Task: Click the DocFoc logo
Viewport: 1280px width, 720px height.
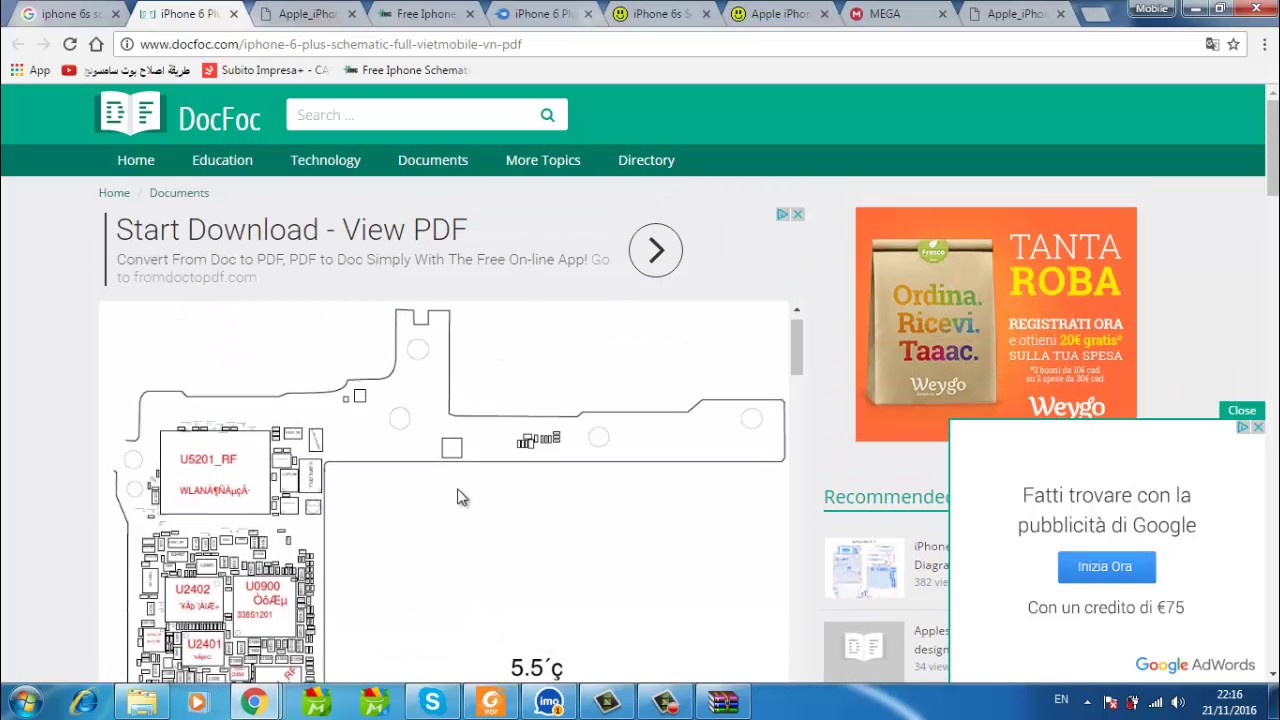Action: 178,114
